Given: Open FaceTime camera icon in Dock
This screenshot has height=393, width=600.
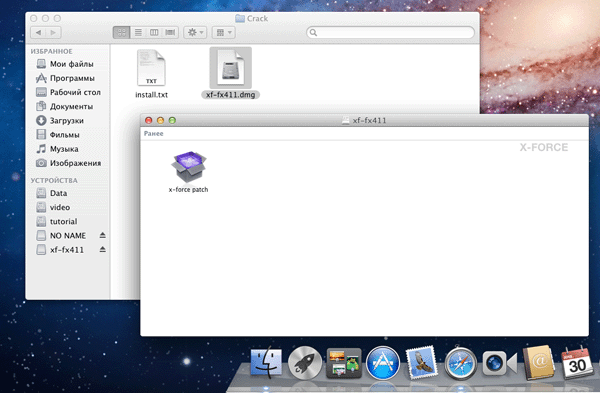Looking at the screenshot, I should coord(499,363).
